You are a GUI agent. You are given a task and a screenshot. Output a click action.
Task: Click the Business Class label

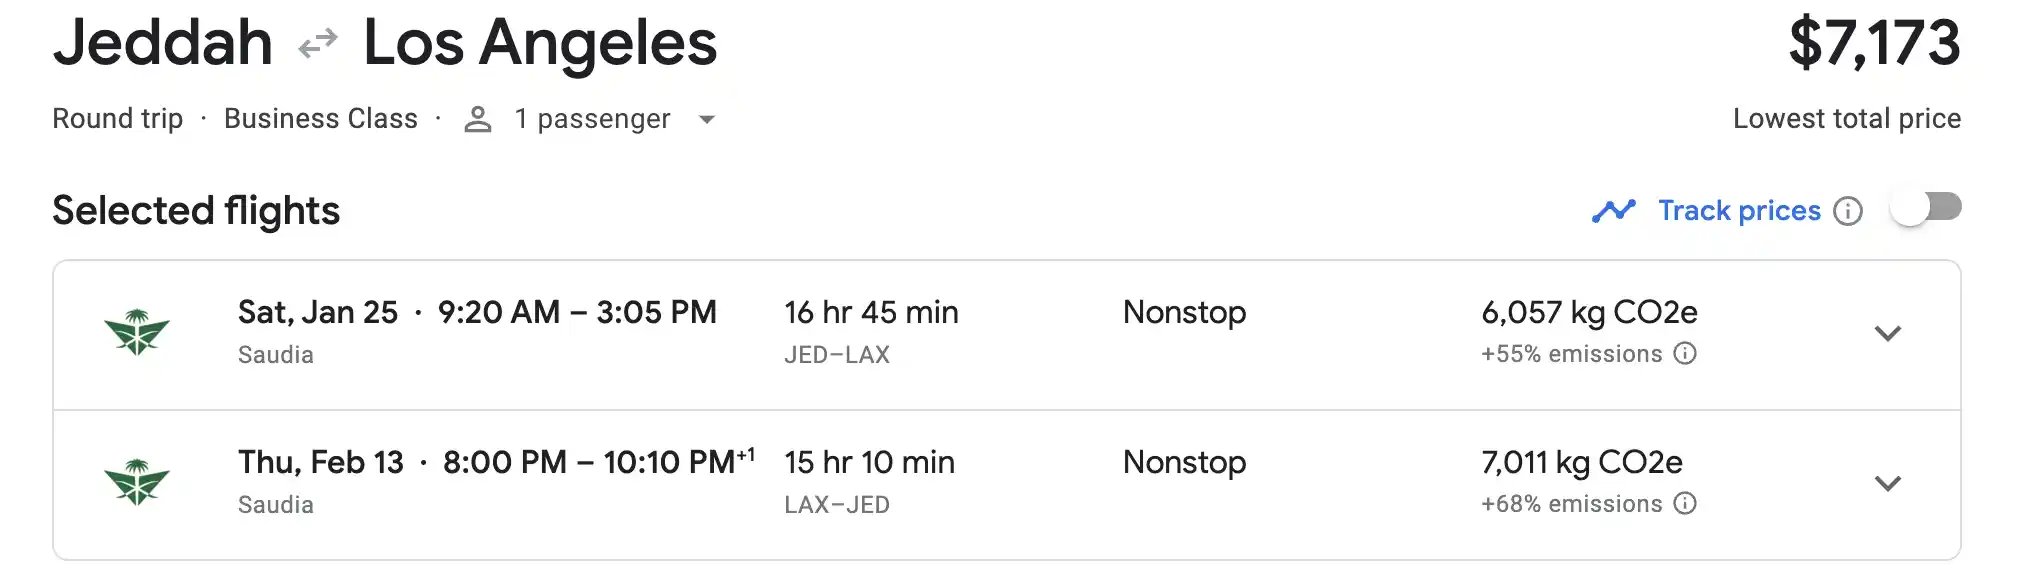pyautogui.click(x=321, y=119)
